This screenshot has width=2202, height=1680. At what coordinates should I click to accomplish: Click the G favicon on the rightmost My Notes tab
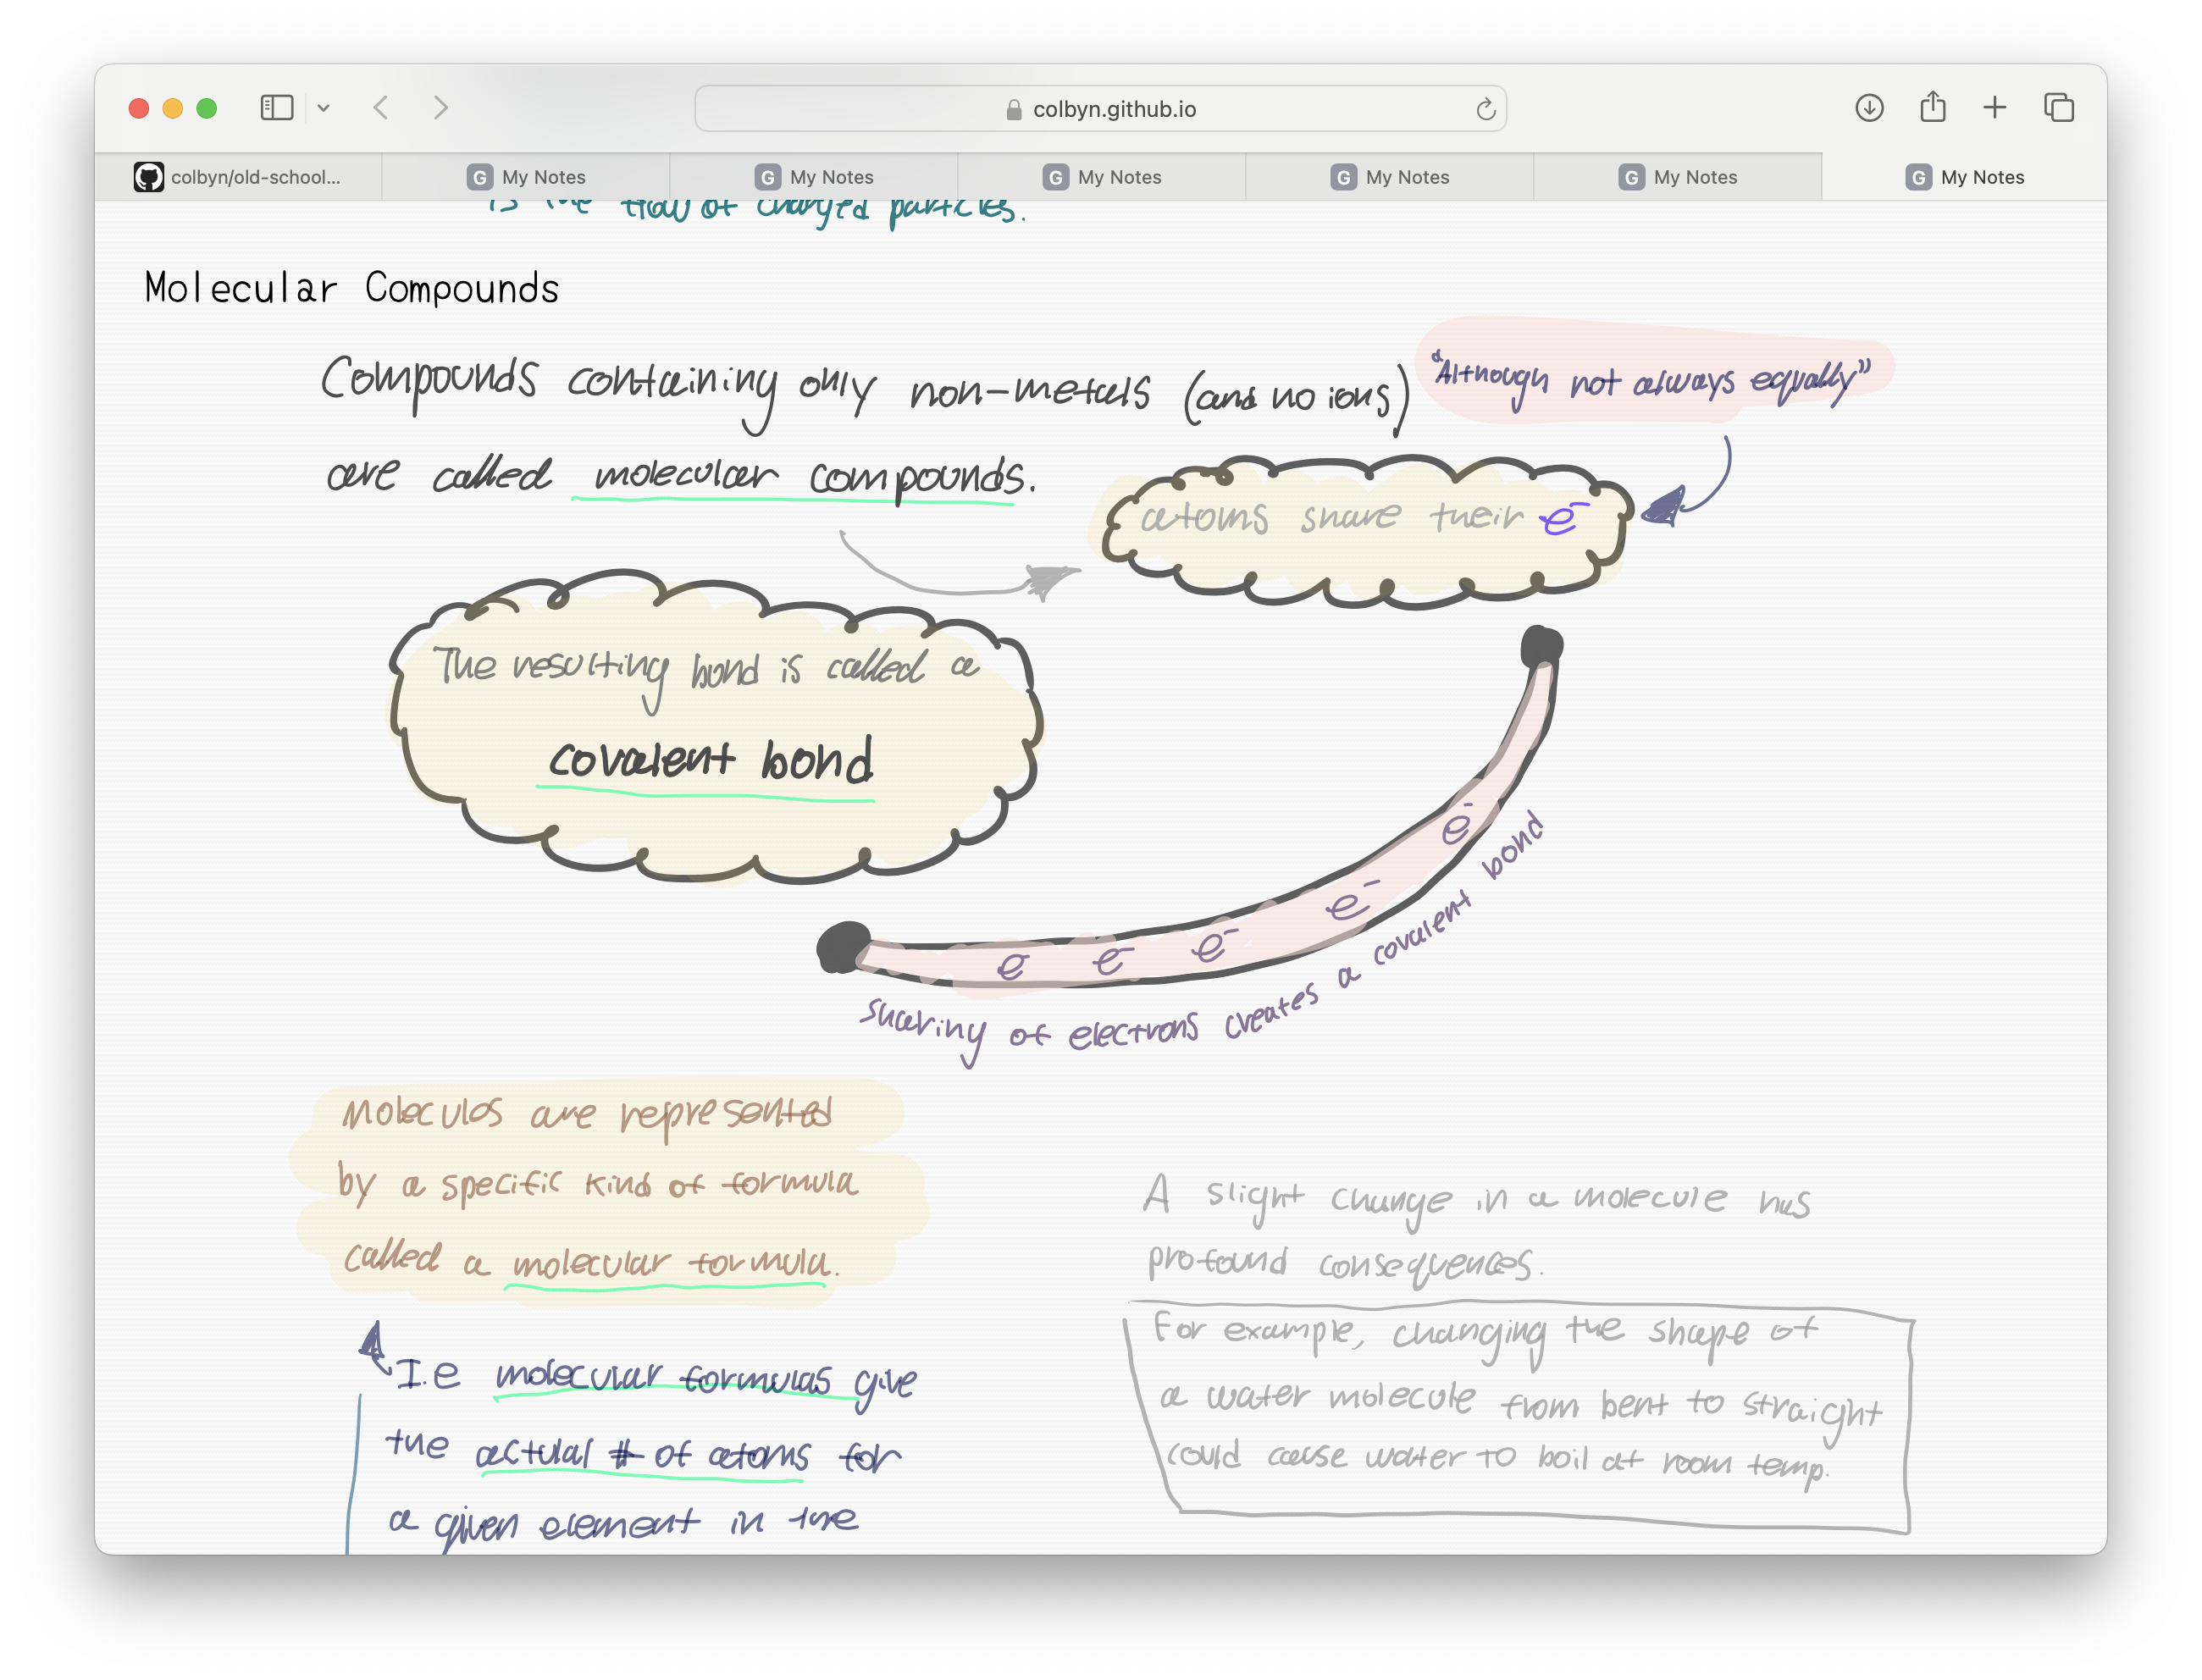click(1918, 177)
